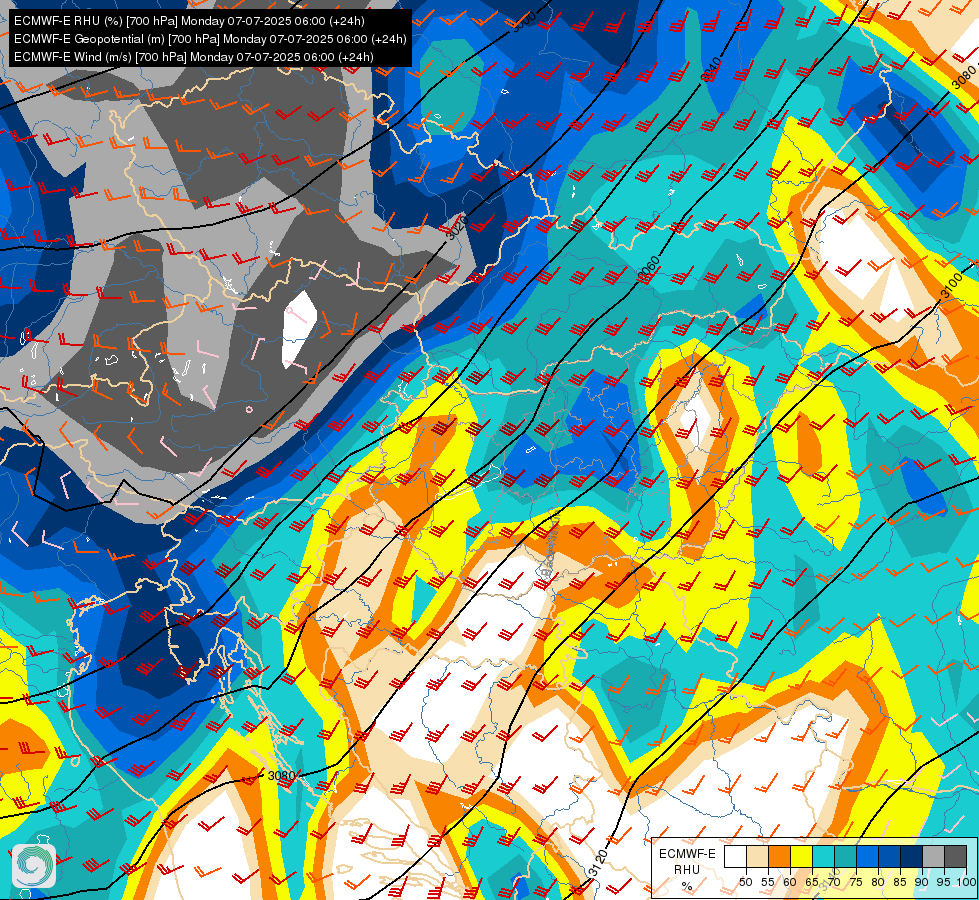Click the beige 50-55% legend swatch
Image resolution: width=979 pixels, height=900 pixels.
point(757,856)
